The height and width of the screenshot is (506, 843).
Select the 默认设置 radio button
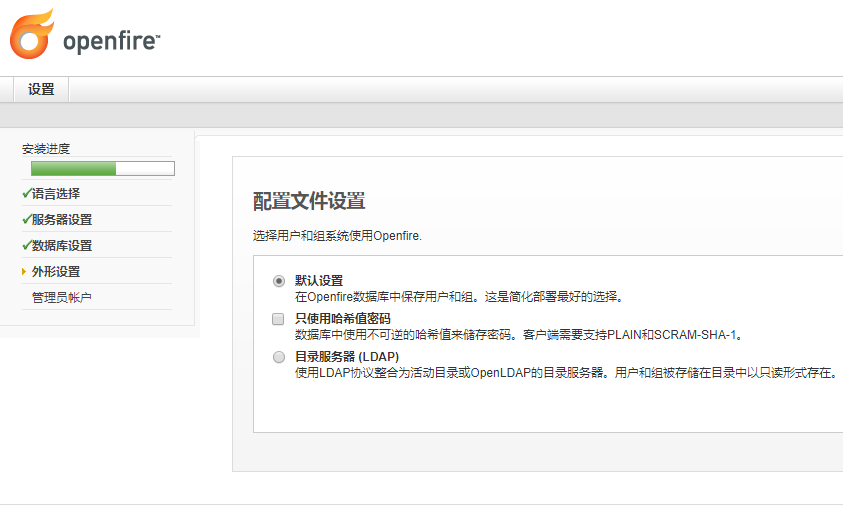(278, 281)
